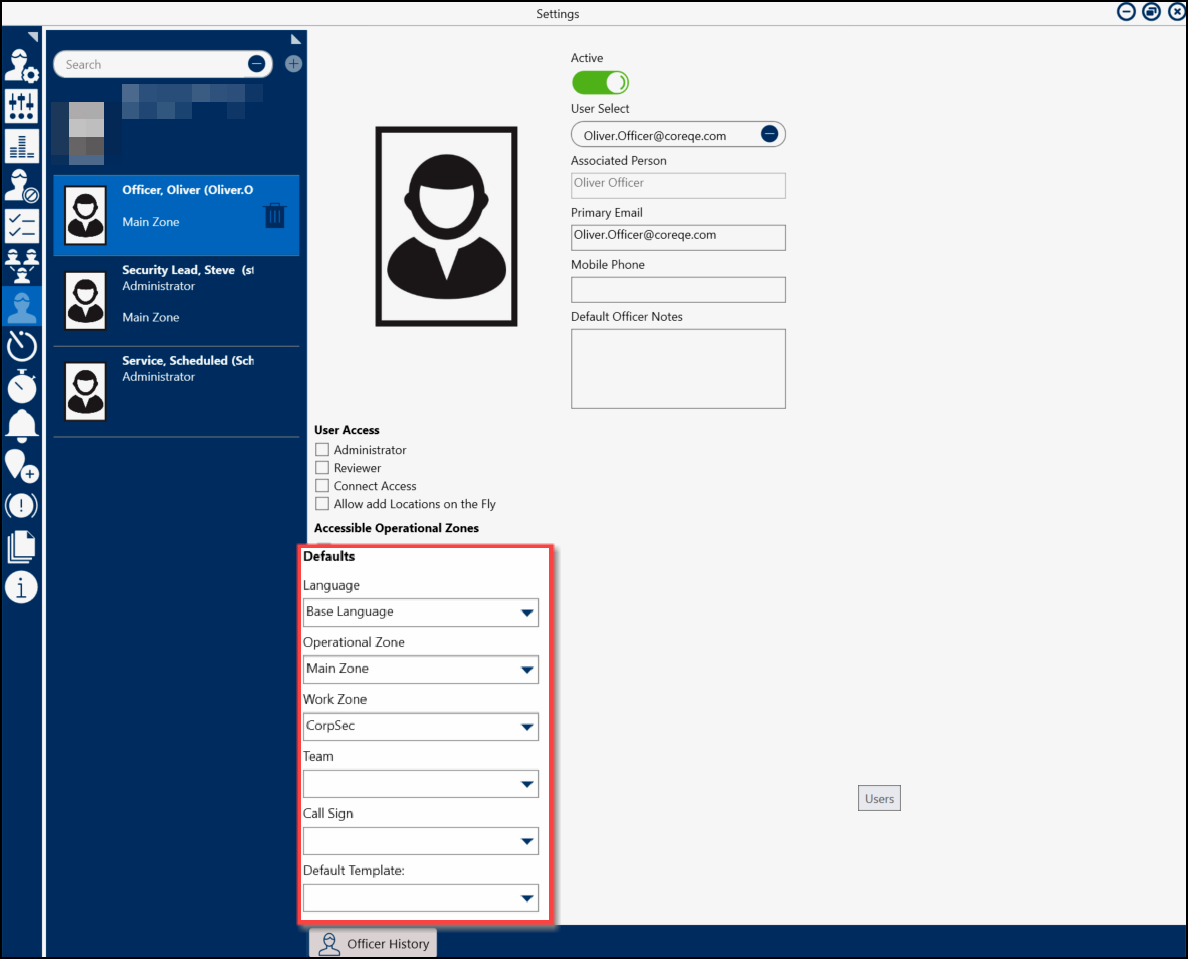Screen dimensions: 1188x959
Task: Click the Officer History button
Action: point(374,944)
